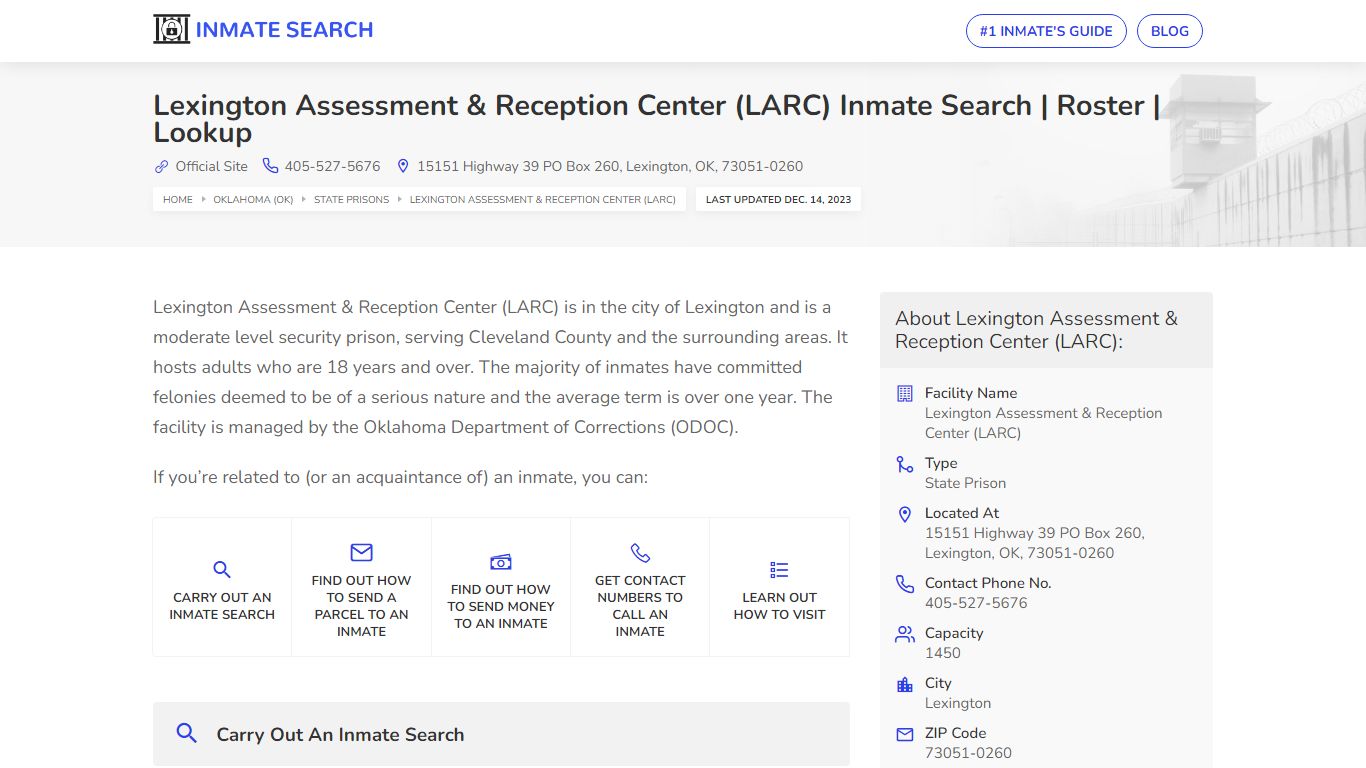
Task: Open OKLAHOMA (OK) breadcrumb
Action: 253,200
